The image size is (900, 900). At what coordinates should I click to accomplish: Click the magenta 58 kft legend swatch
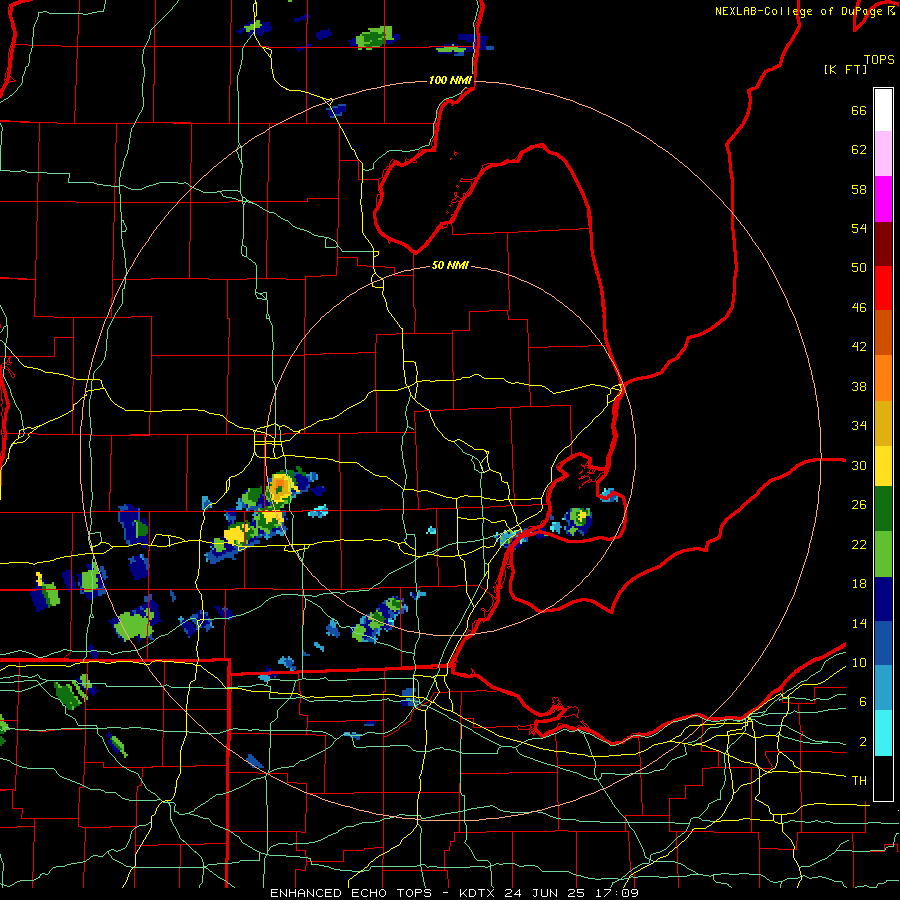pos(883,199)
